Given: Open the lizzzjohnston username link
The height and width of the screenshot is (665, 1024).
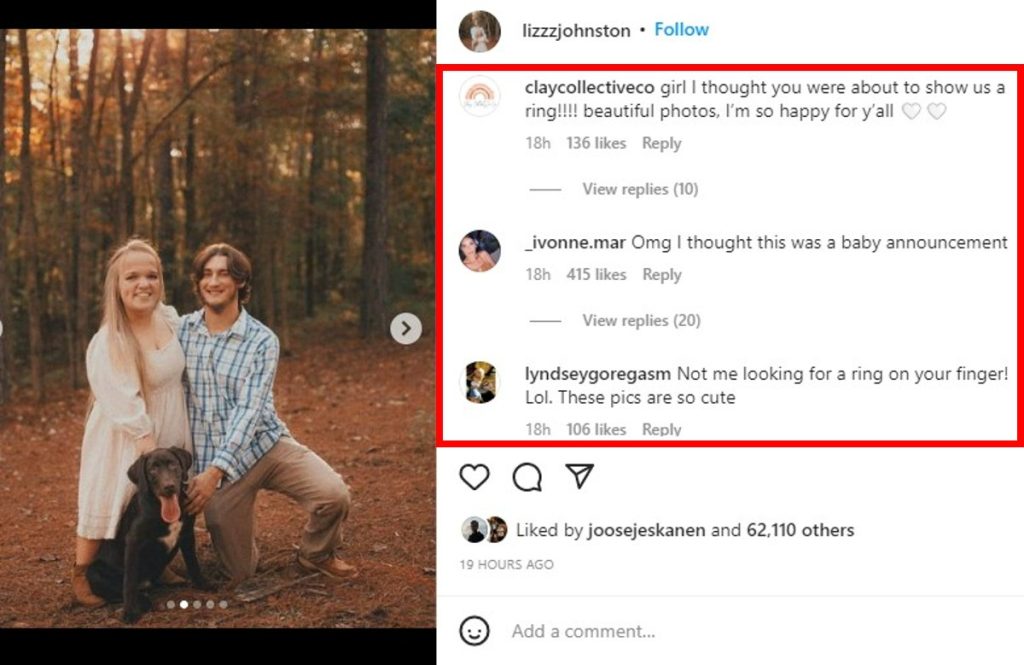Looking at the screenshot, I should 576,31.
